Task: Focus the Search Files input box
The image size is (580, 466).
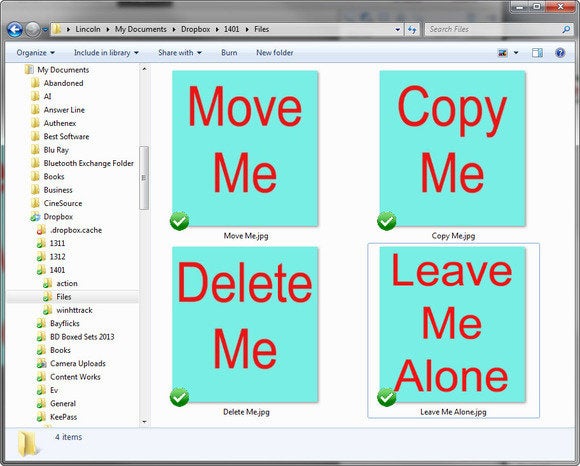Action: pos(499,29)
